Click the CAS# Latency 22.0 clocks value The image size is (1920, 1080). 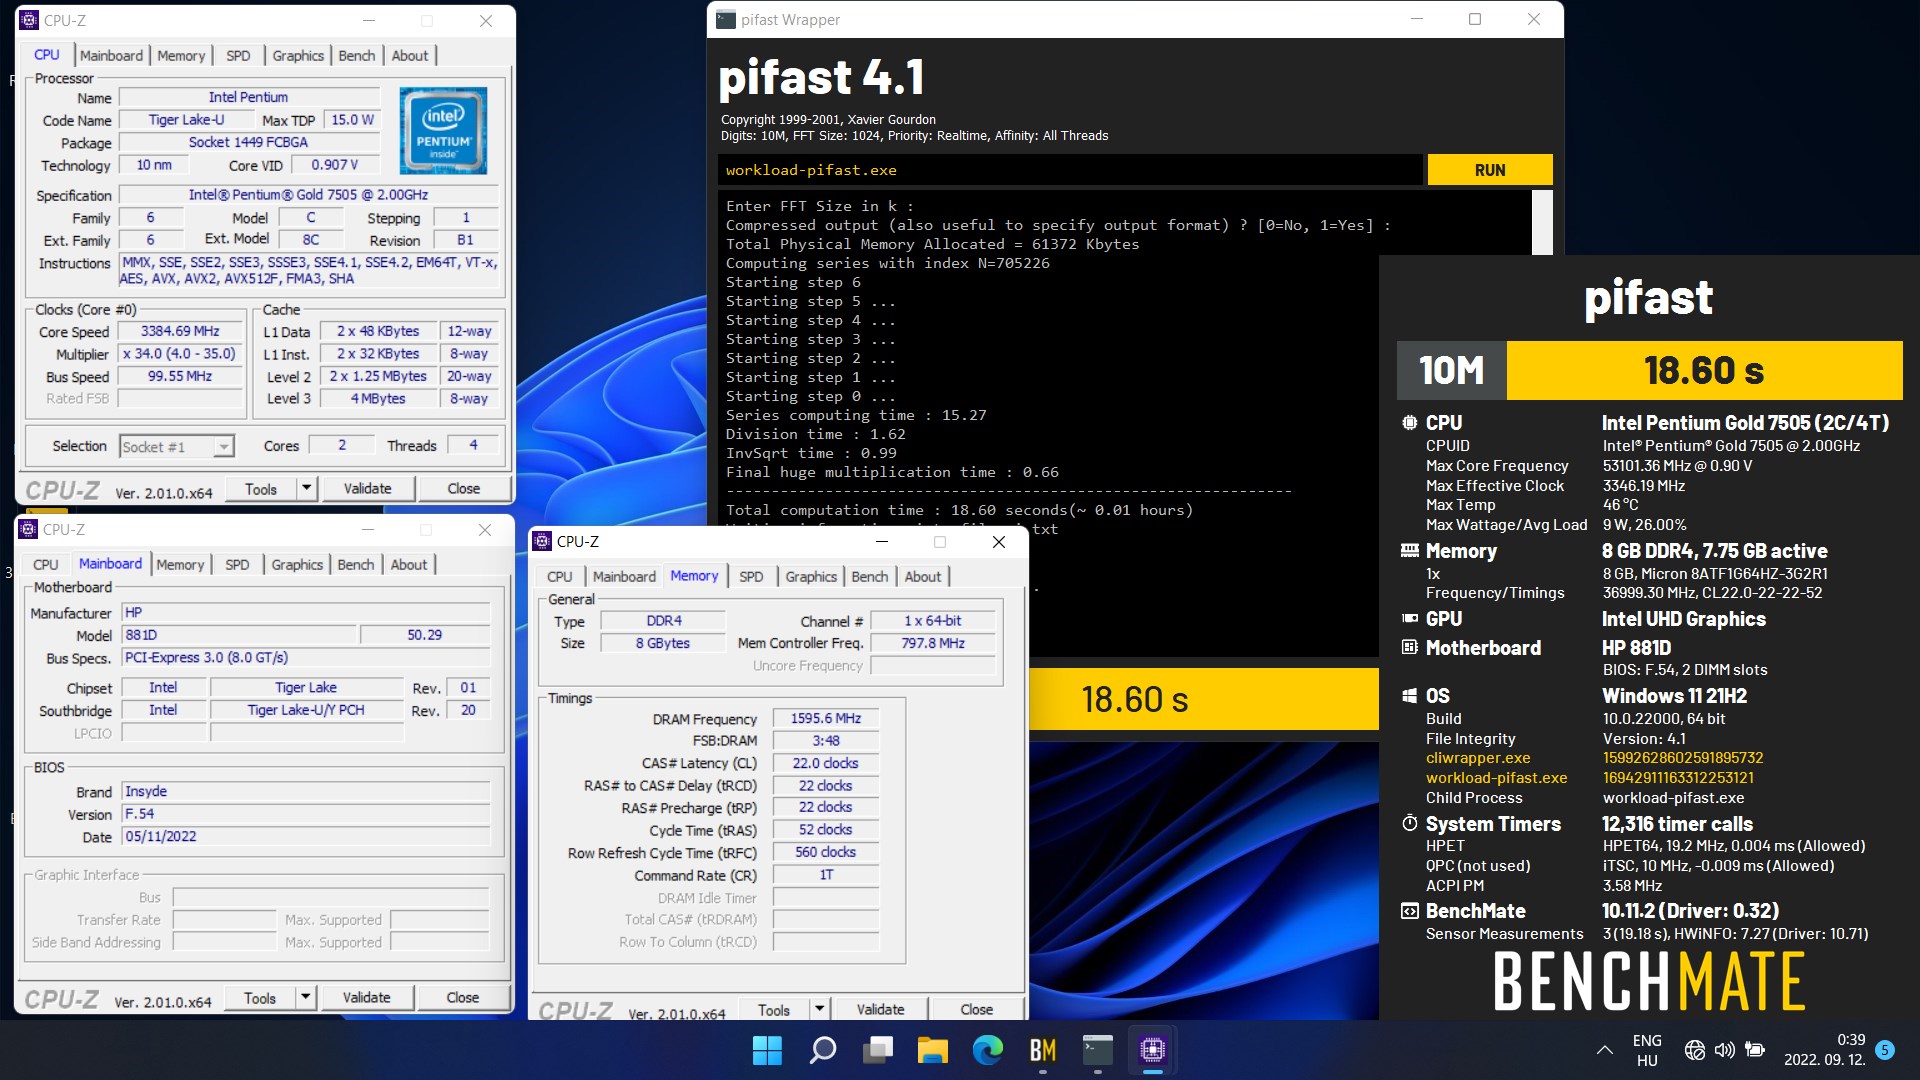pos(825,763)
